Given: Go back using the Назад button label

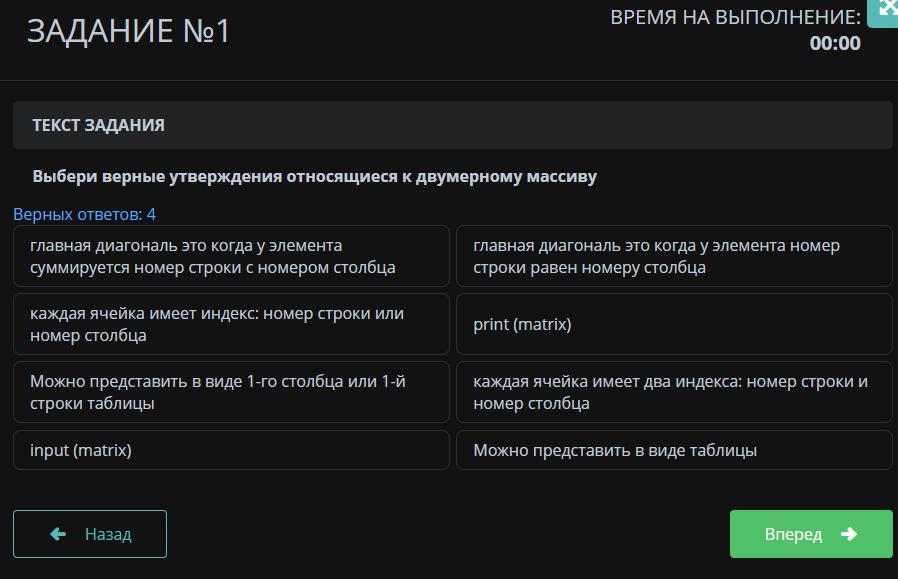Looking at the screenshot, I should click(x=108, y=534).
